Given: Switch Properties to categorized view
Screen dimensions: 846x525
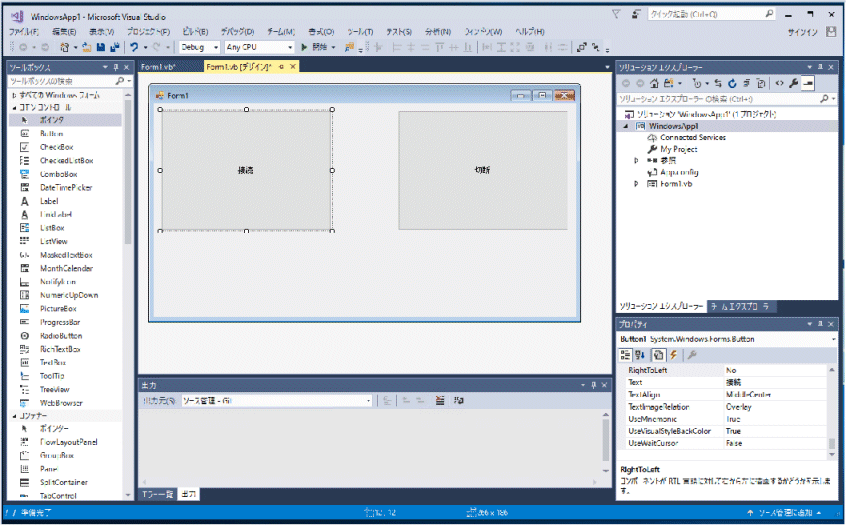Looking at the screenshot, I should 625,354.
